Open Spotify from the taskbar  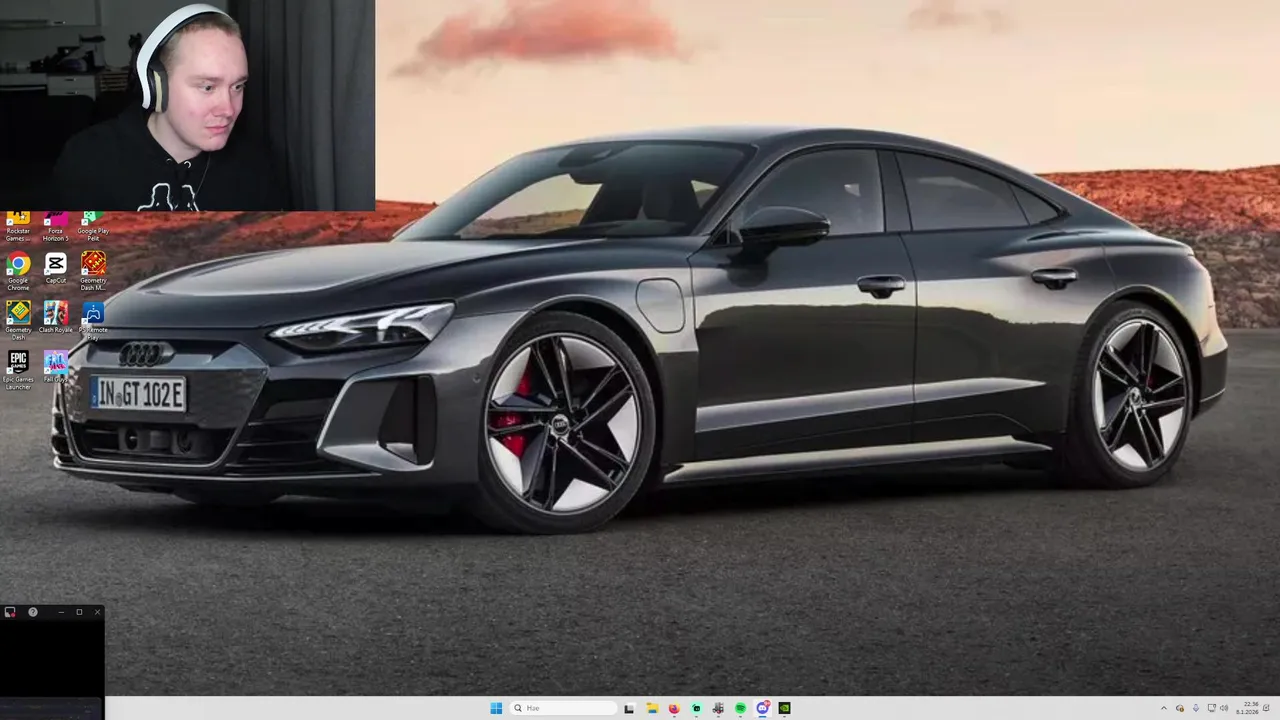[740, 708]
